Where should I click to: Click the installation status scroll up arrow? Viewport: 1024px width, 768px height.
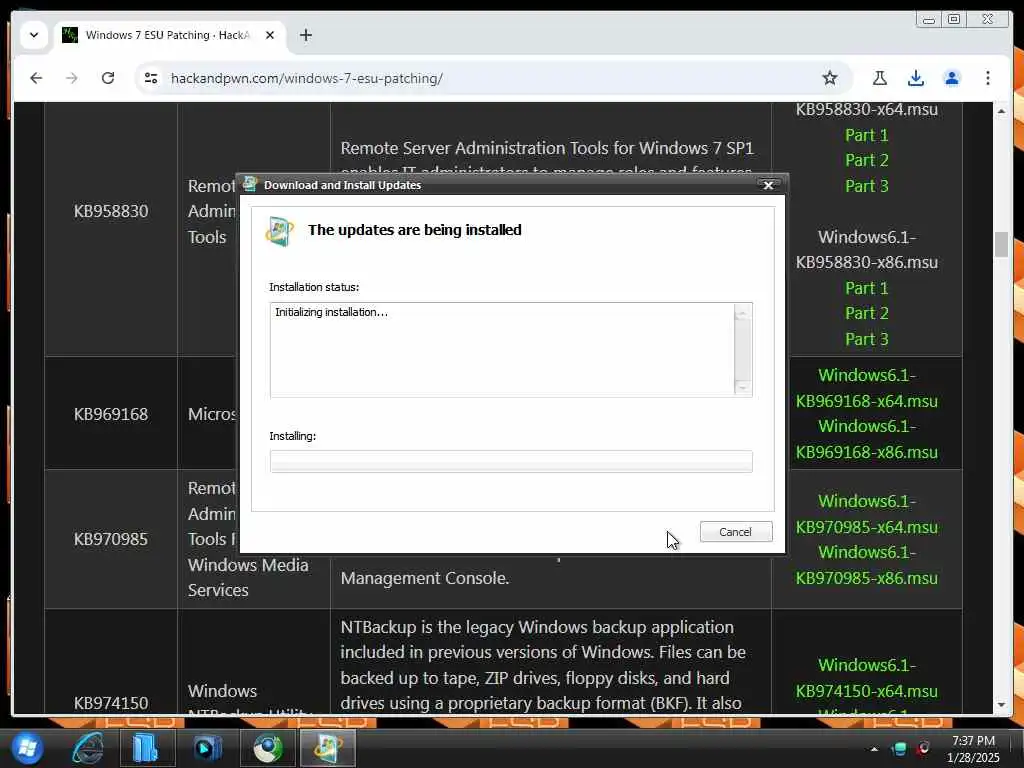click(x=743, y=314)
